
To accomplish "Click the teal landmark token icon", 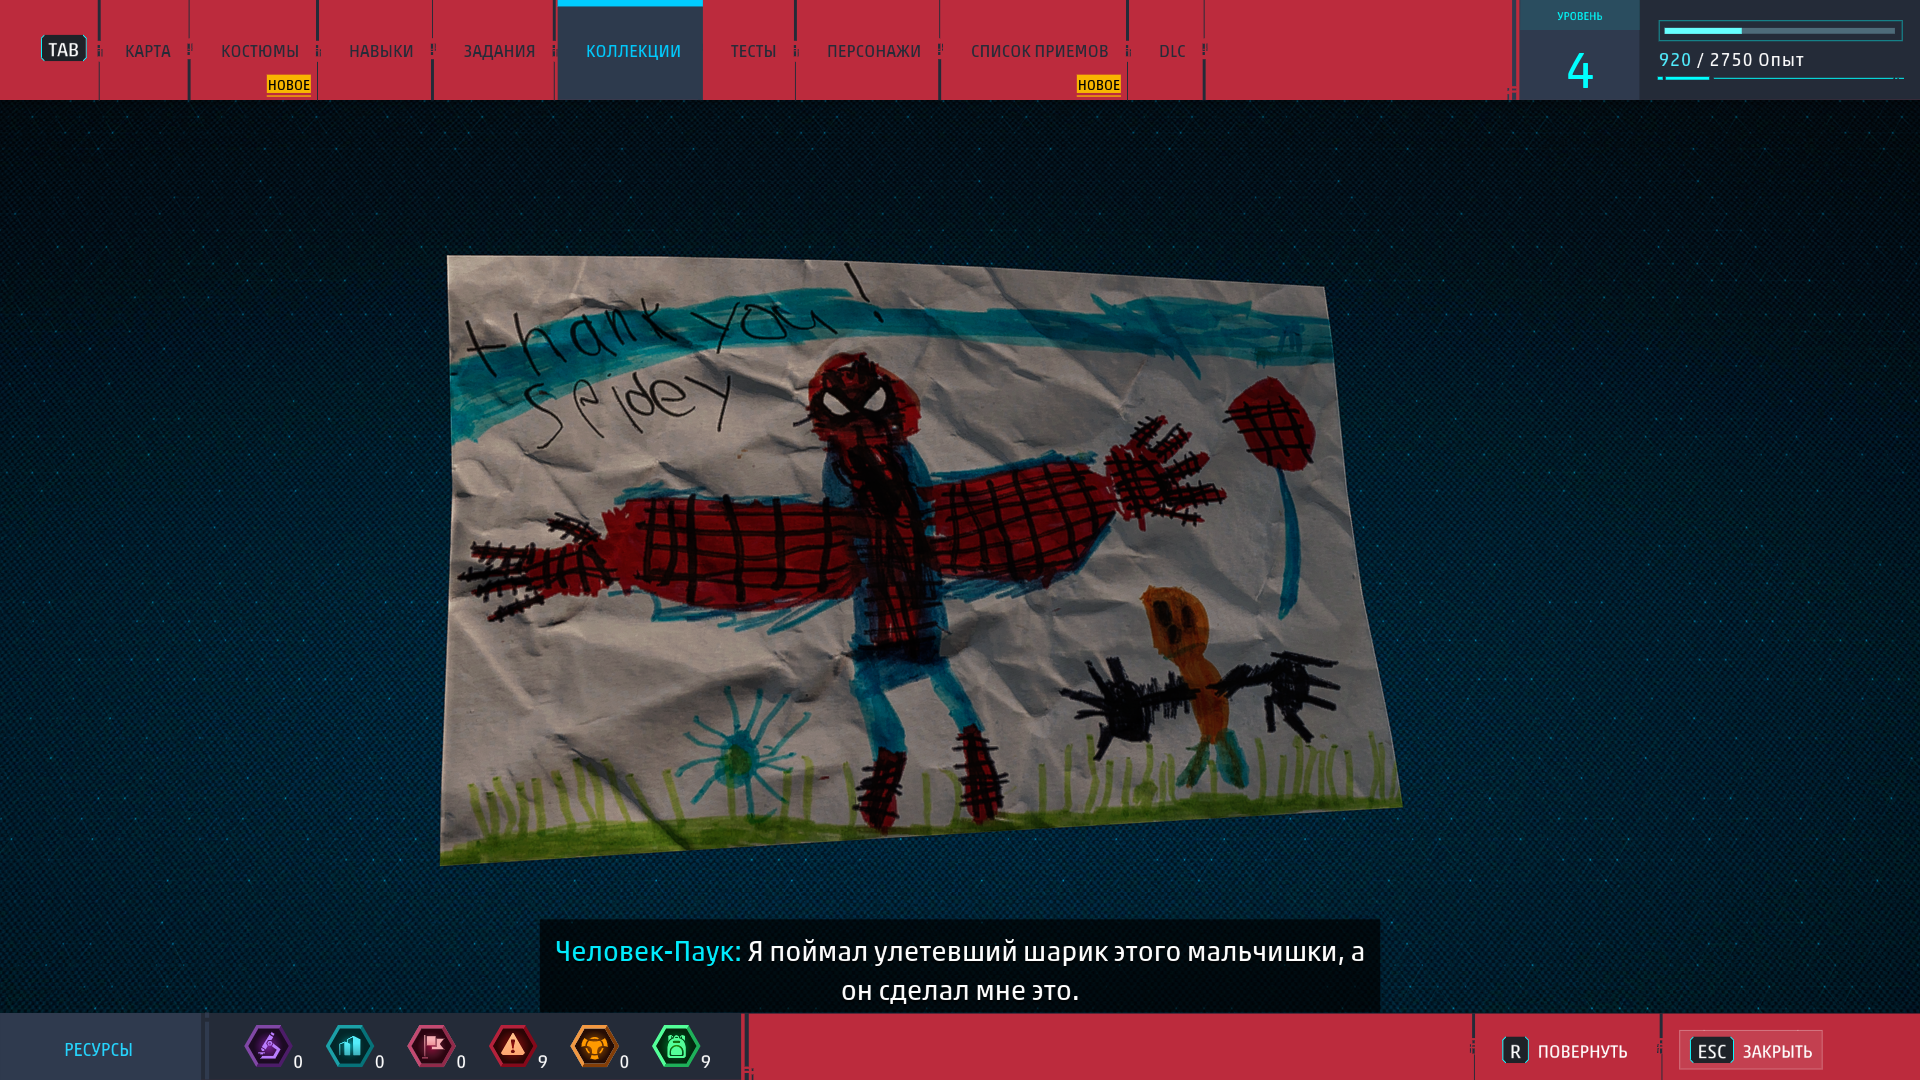I will (x=350, y=1047).
